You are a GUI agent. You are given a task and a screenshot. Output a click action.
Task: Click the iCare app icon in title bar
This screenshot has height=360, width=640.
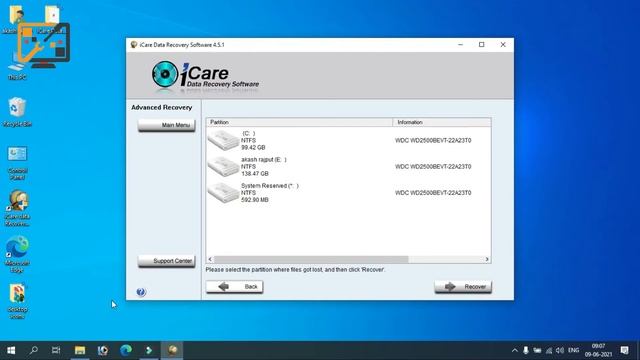coord(133,44)
